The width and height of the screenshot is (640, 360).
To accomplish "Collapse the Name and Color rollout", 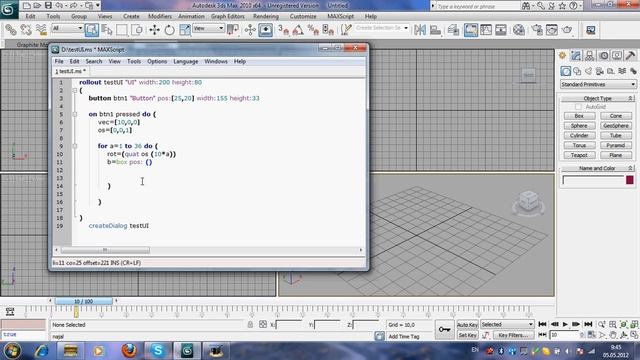I will (x=598, y=168).
